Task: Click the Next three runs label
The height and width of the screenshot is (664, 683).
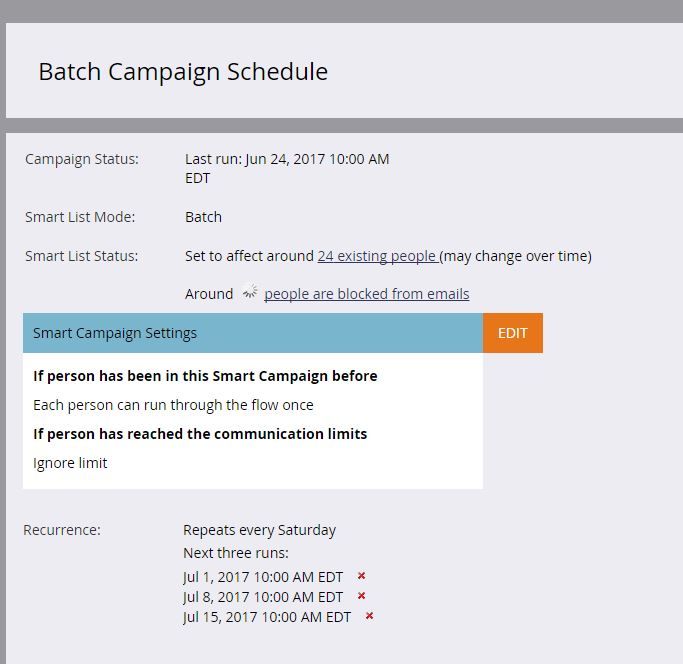Action: pyautogui.click(x=236, y=553)
